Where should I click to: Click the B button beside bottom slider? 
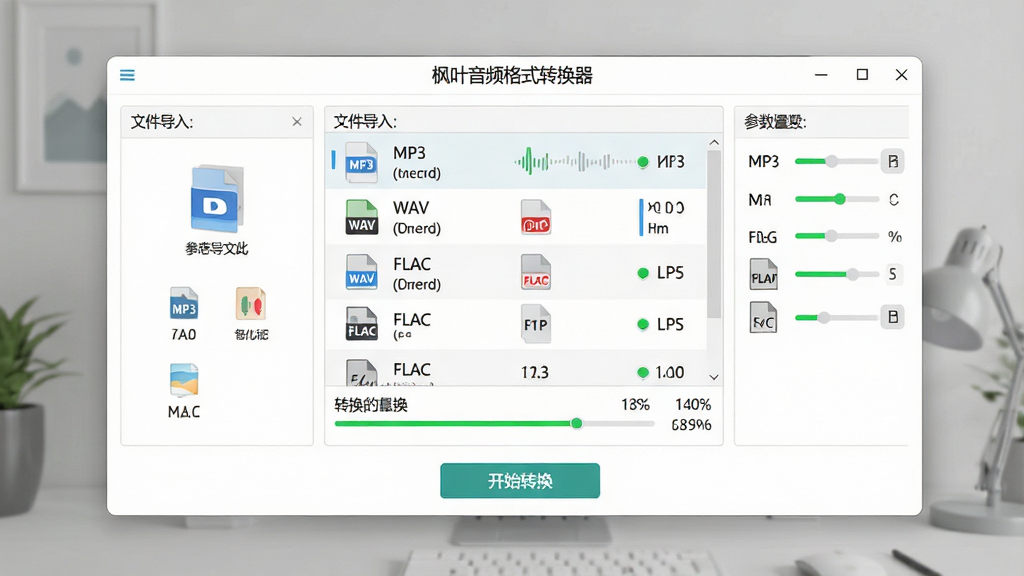893,317
